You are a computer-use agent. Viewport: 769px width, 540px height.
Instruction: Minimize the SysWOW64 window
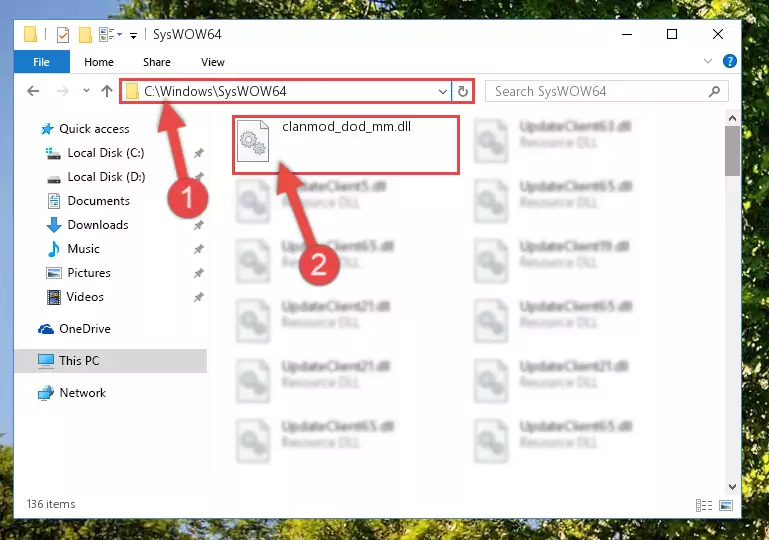(627, 34)
